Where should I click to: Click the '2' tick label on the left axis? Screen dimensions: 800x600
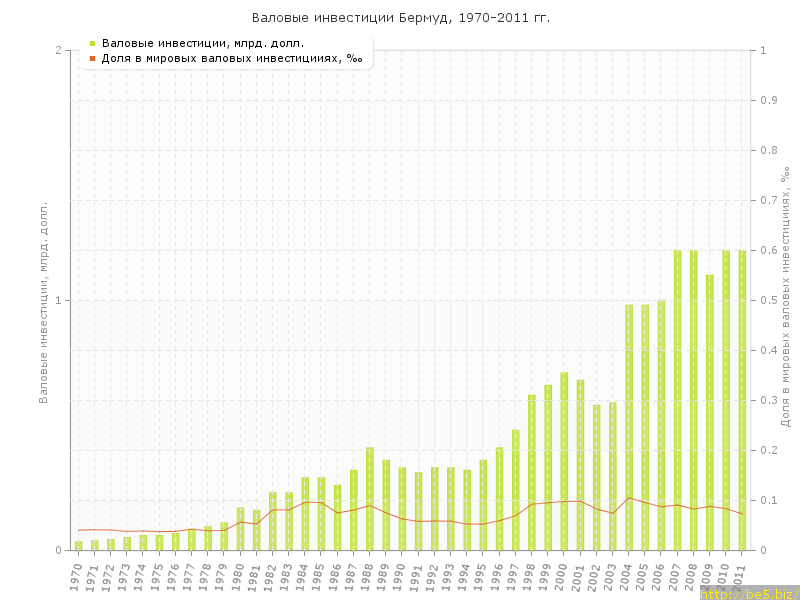tap(59, 50)
